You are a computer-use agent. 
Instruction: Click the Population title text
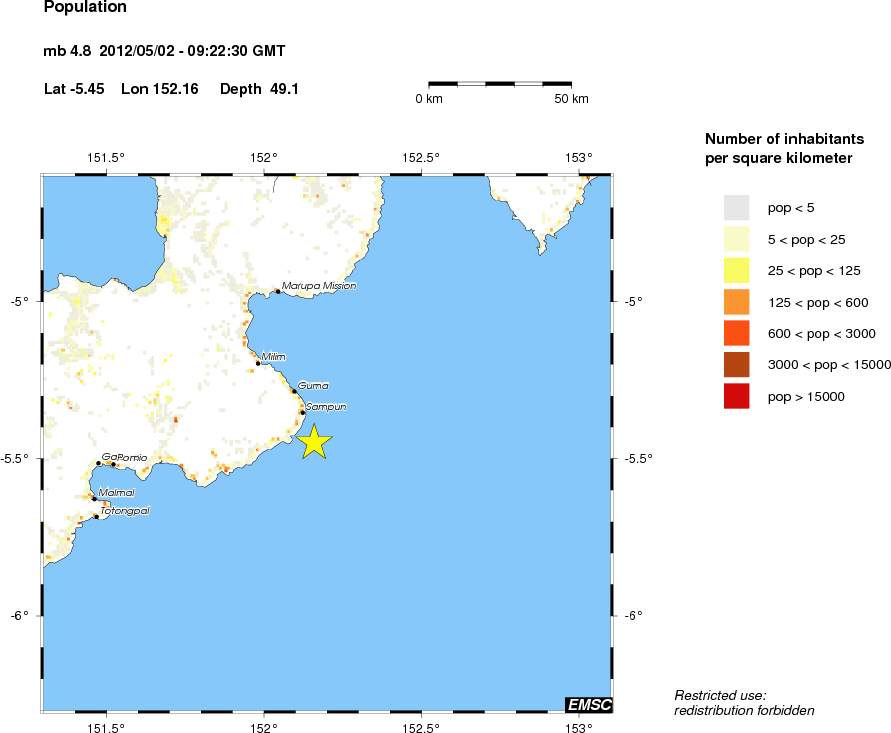point(86,8)
